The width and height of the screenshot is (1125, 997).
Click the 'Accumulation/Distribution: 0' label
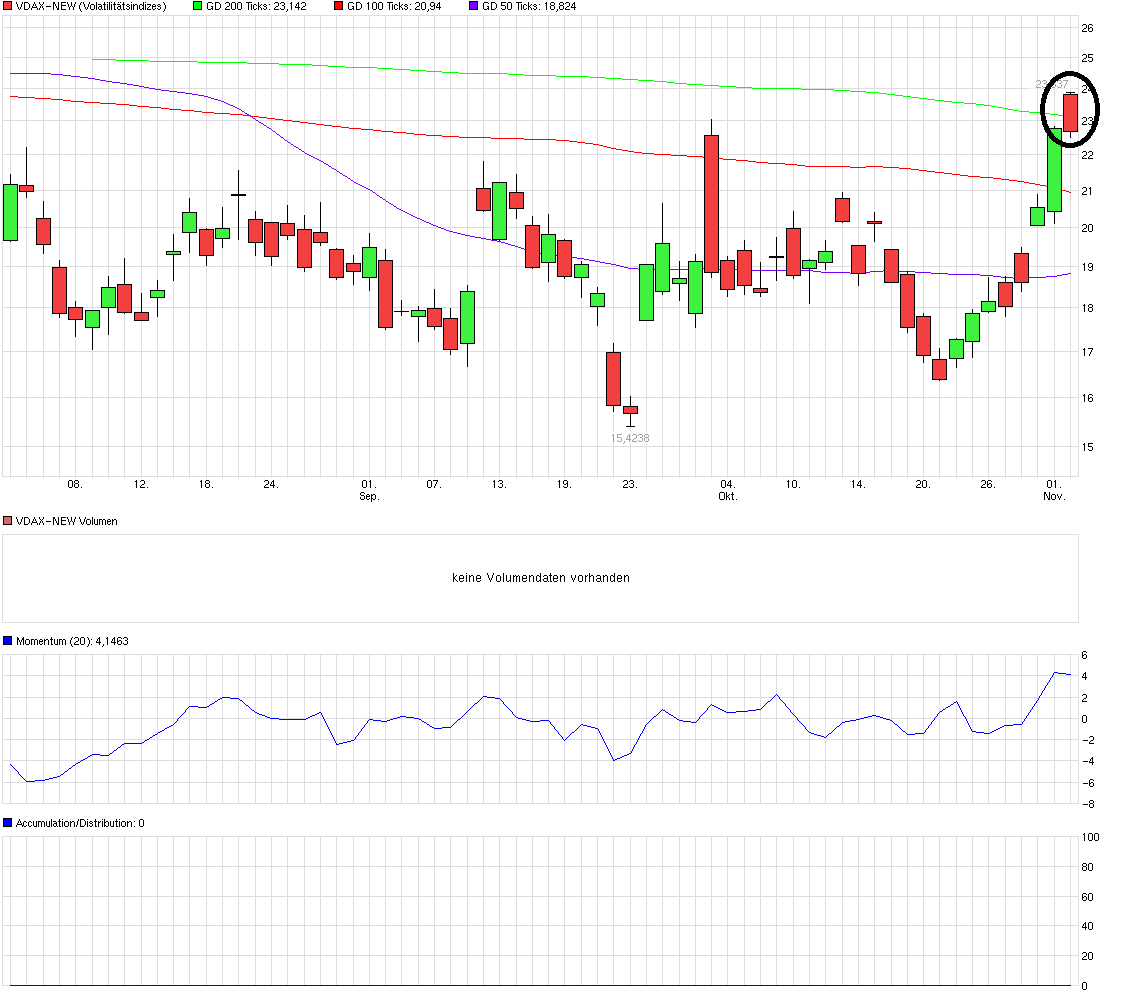point(80,823)
